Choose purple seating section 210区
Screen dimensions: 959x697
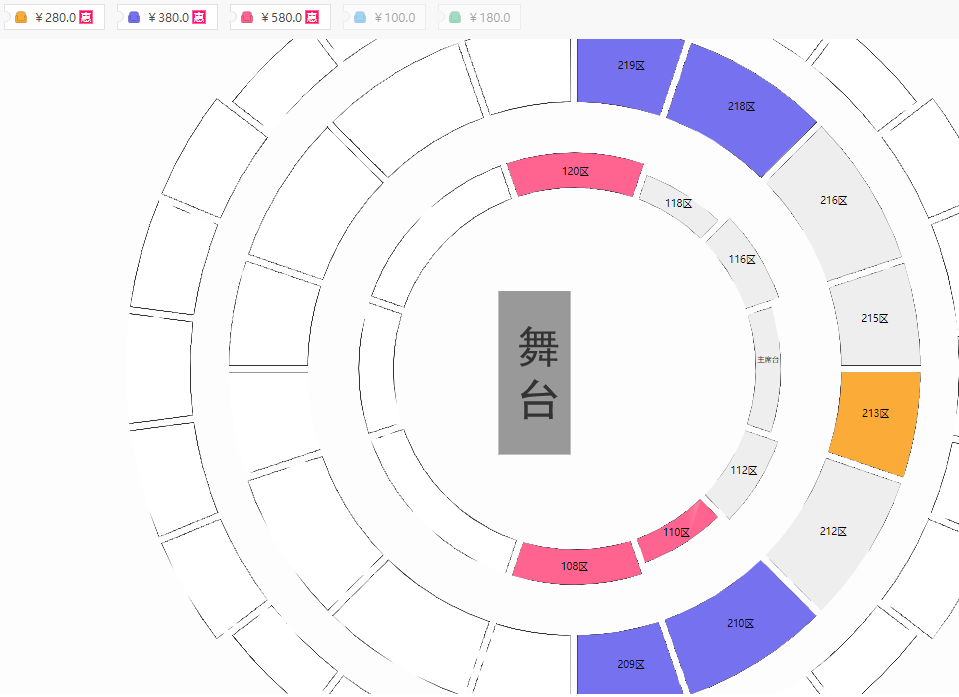click(738, 626)
